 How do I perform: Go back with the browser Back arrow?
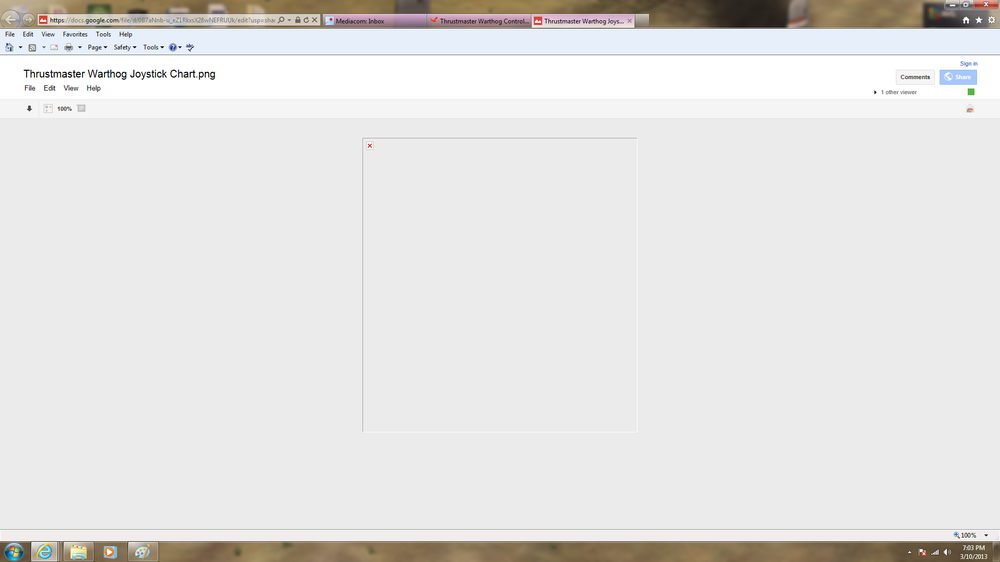click(x=11, y=20)
